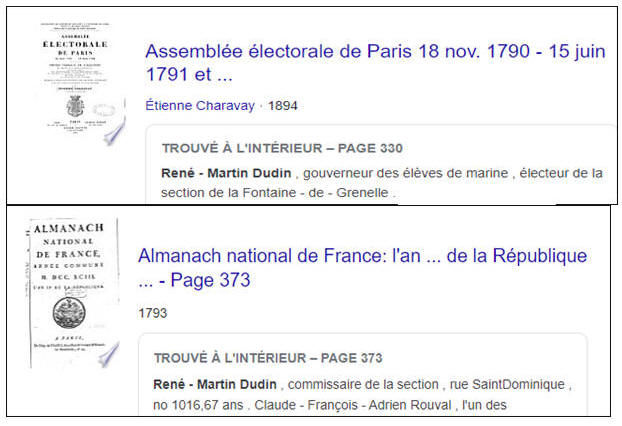Open the "Almanach national de France" title link
The width and height of the screenshot is (622, 426).
[362, 256]
